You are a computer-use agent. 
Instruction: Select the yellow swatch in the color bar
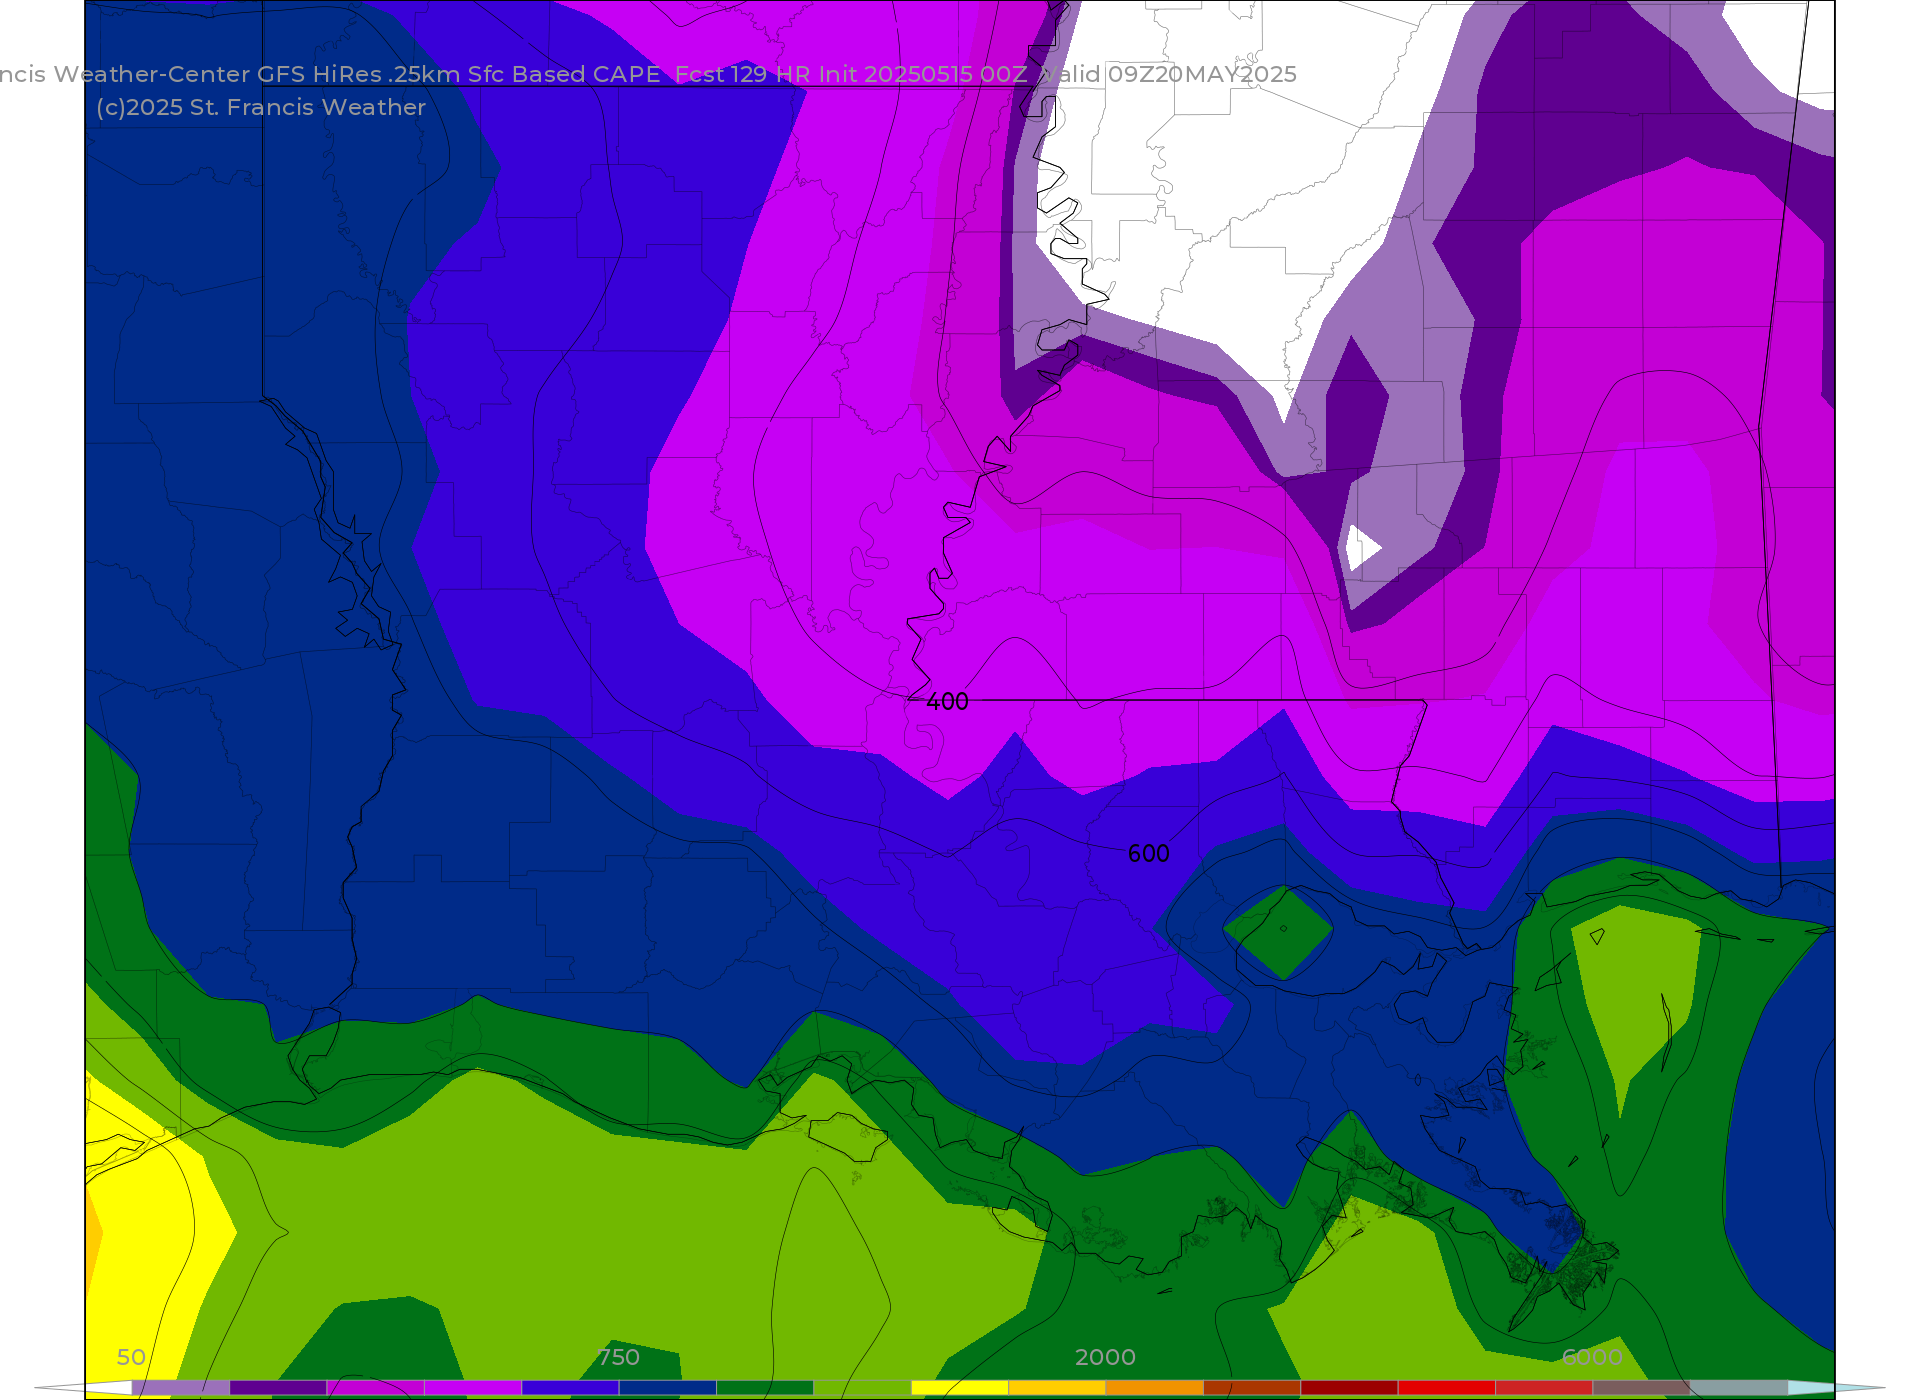[x=960, y=1388]
